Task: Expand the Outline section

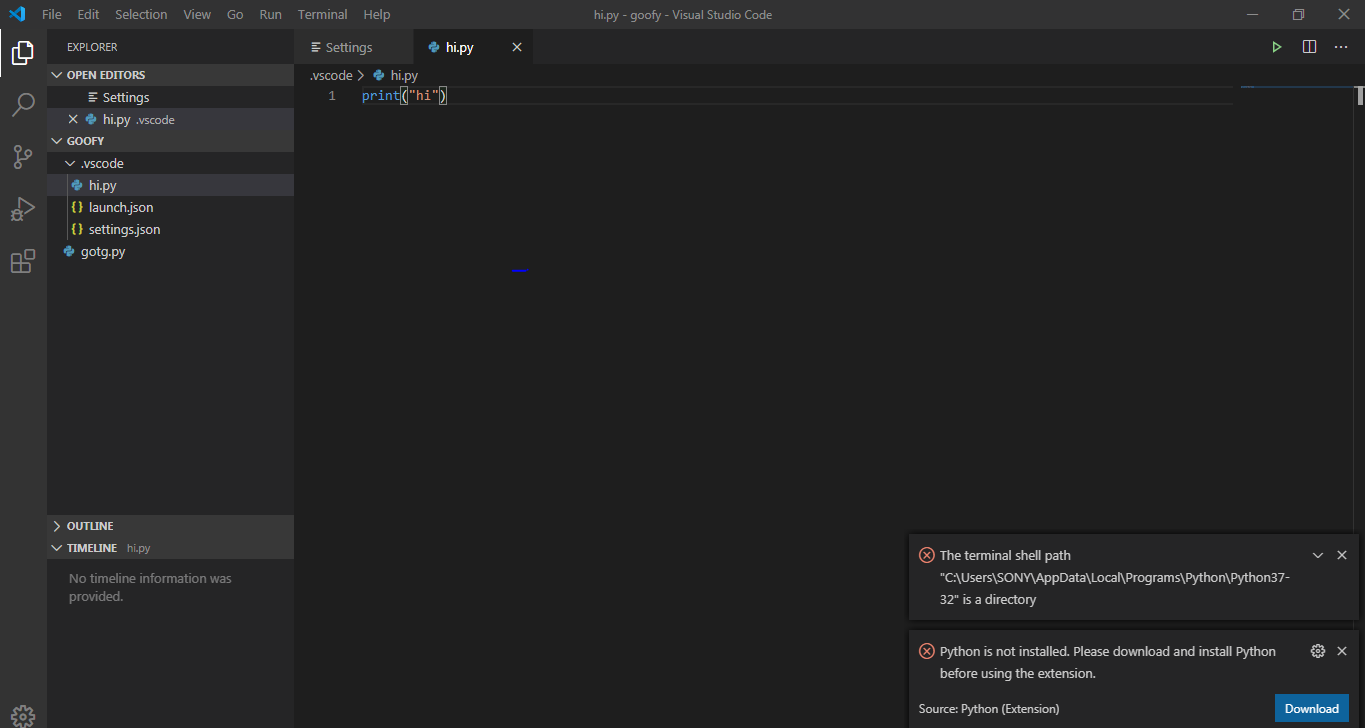Action: [x=170, y=526]
